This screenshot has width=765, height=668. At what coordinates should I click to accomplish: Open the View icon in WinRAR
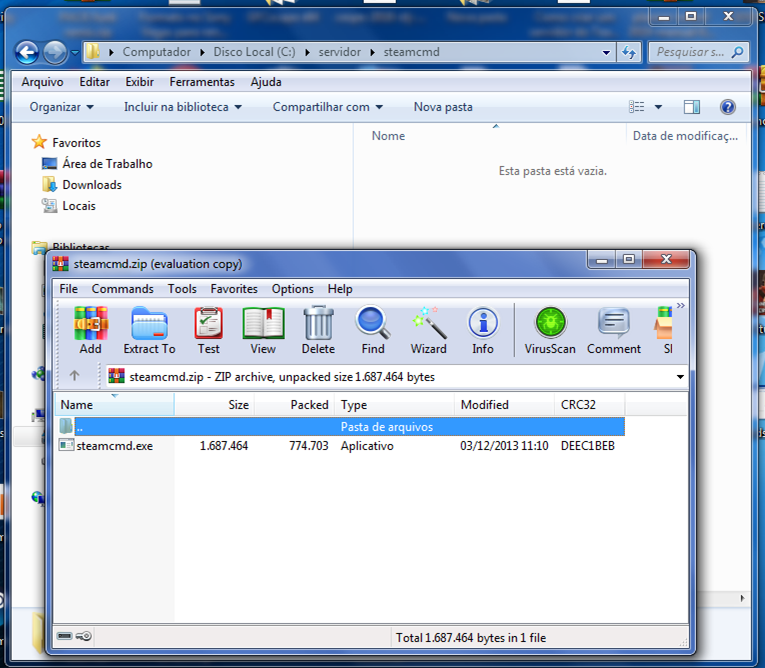(263, 329)
